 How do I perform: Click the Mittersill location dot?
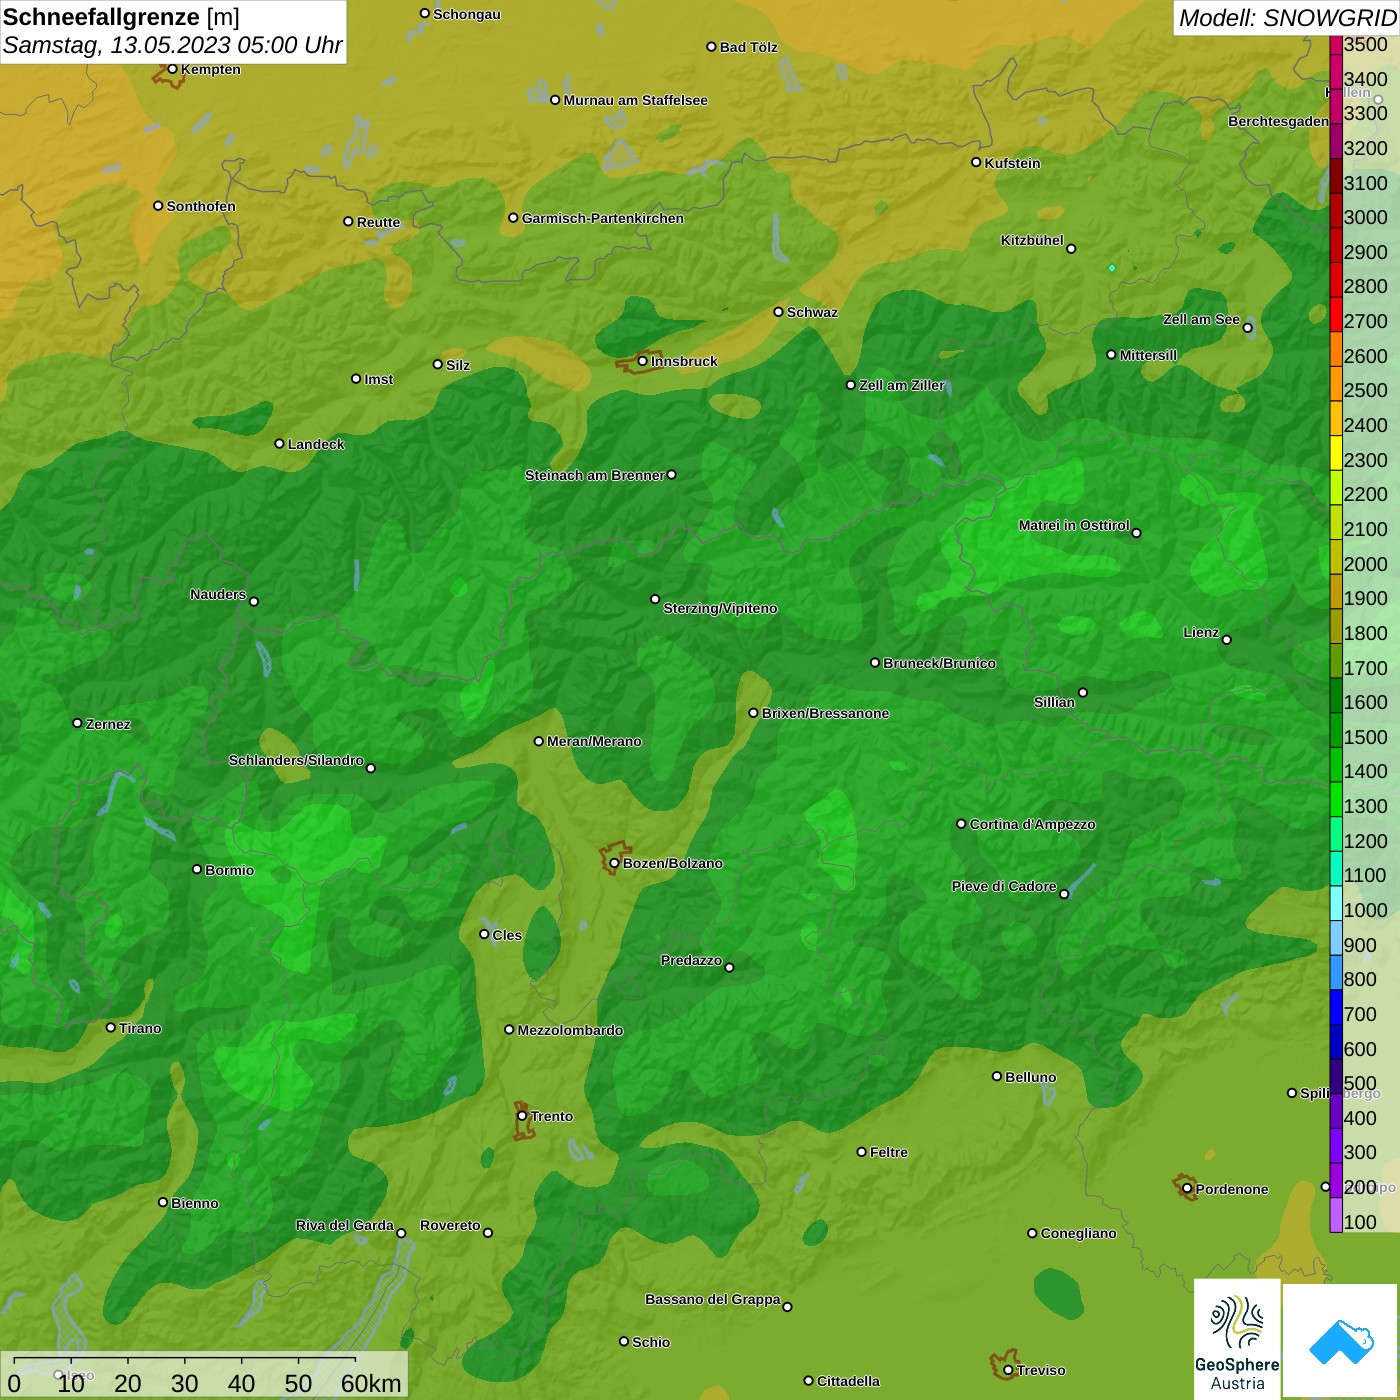[x=1111, y=354]
